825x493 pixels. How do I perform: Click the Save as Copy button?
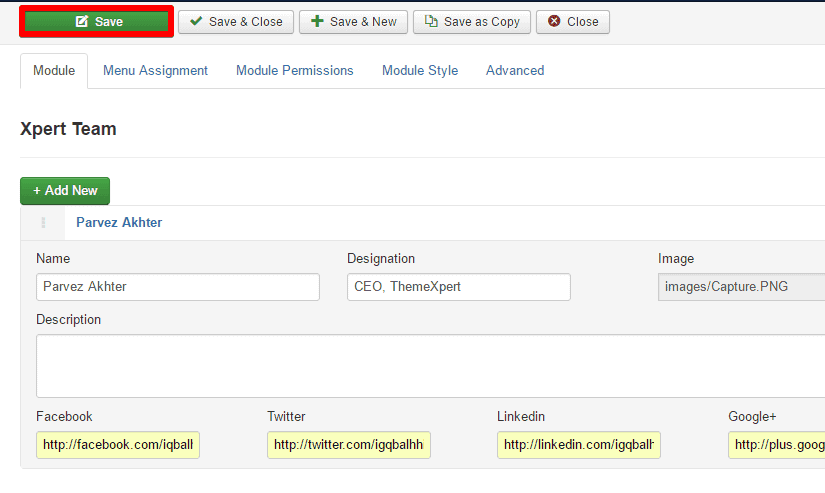472,22
